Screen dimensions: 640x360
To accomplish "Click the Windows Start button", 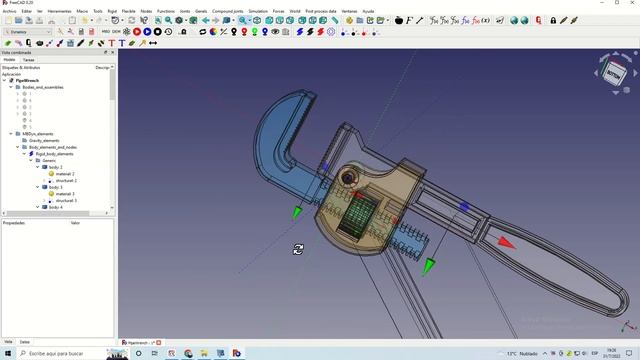I will tap(8, 353).
